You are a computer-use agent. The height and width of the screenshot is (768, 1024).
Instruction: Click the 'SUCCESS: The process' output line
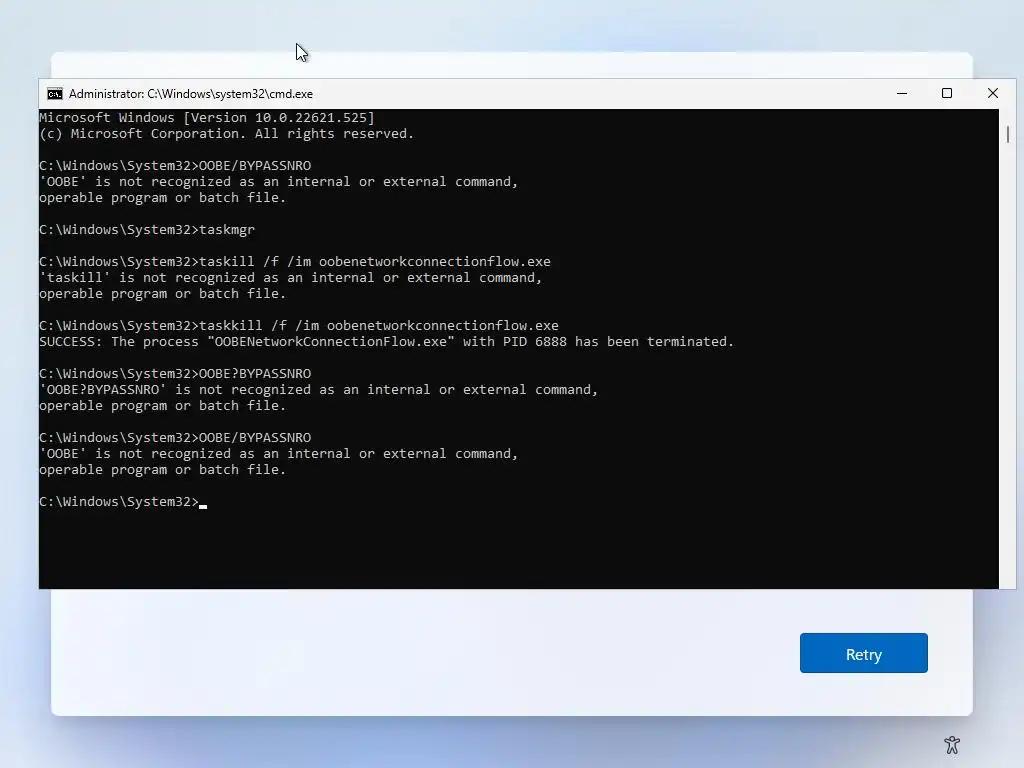tap(387, 342)
